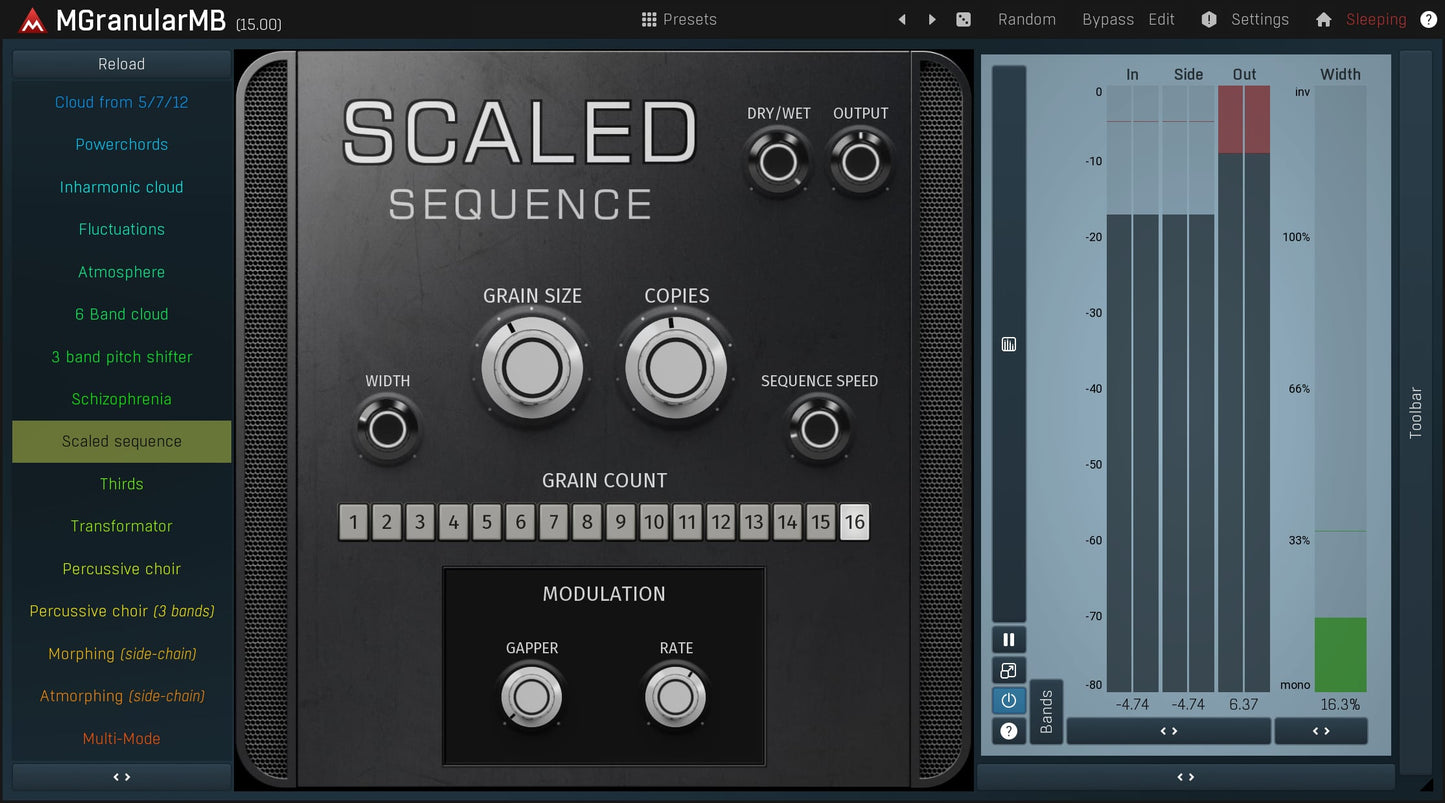Screen dimensions: 1445x803
Task: Pause the meter display
Action: [1008, 640]
